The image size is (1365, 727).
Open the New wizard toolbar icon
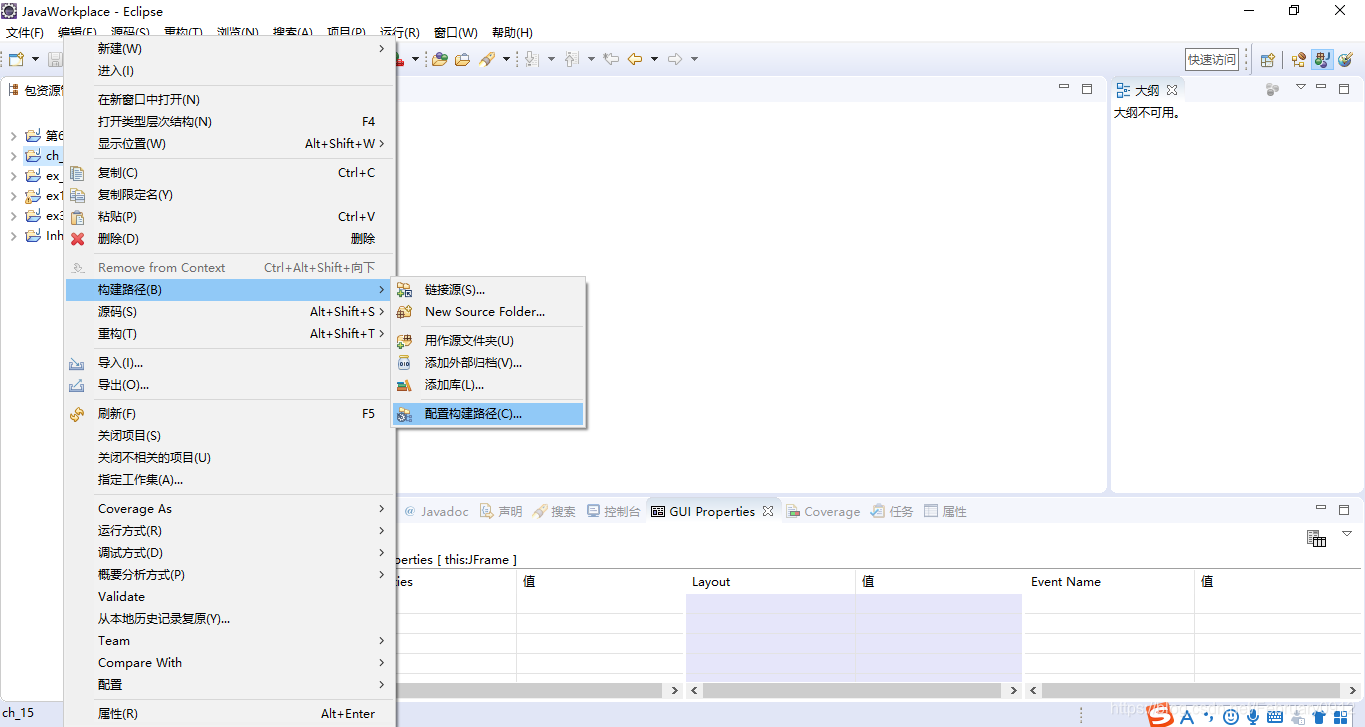[16, 59]
